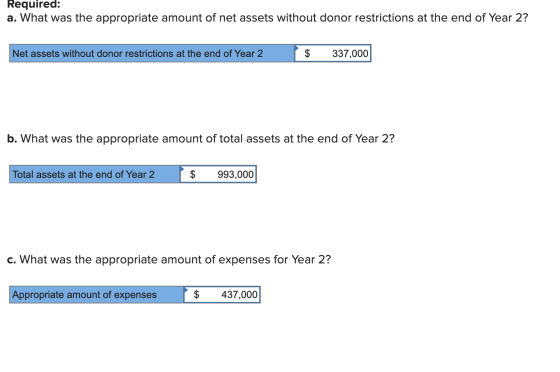This screenshot has height=372, width=560.
Task: Click the dollar sign before 993,000
Action: click(192, 174)
